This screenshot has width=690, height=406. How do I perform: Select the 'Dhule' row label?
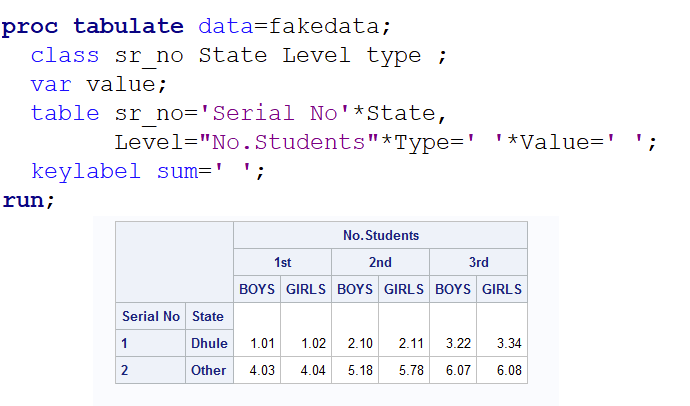tap(209, 343)
